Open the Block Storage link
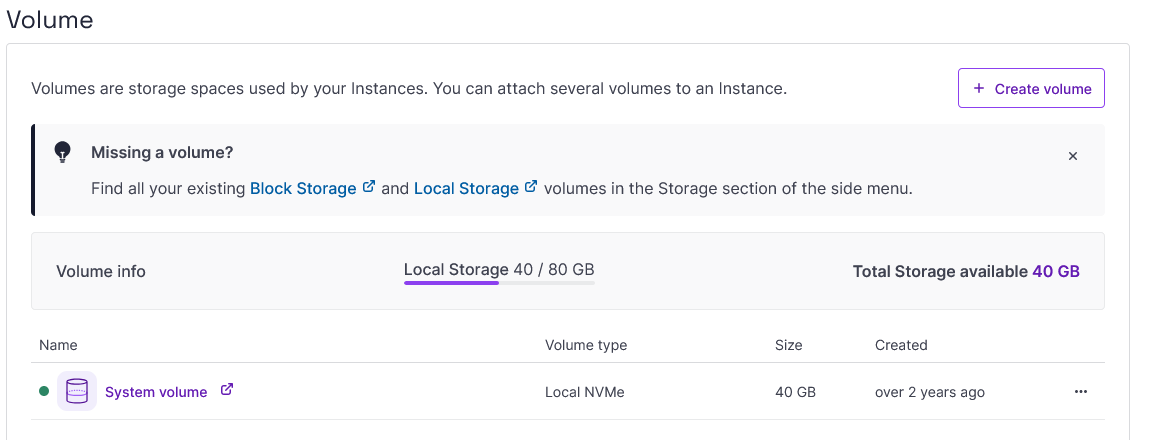The width and height of the screenshot is (1164, 440). [303, 188]
